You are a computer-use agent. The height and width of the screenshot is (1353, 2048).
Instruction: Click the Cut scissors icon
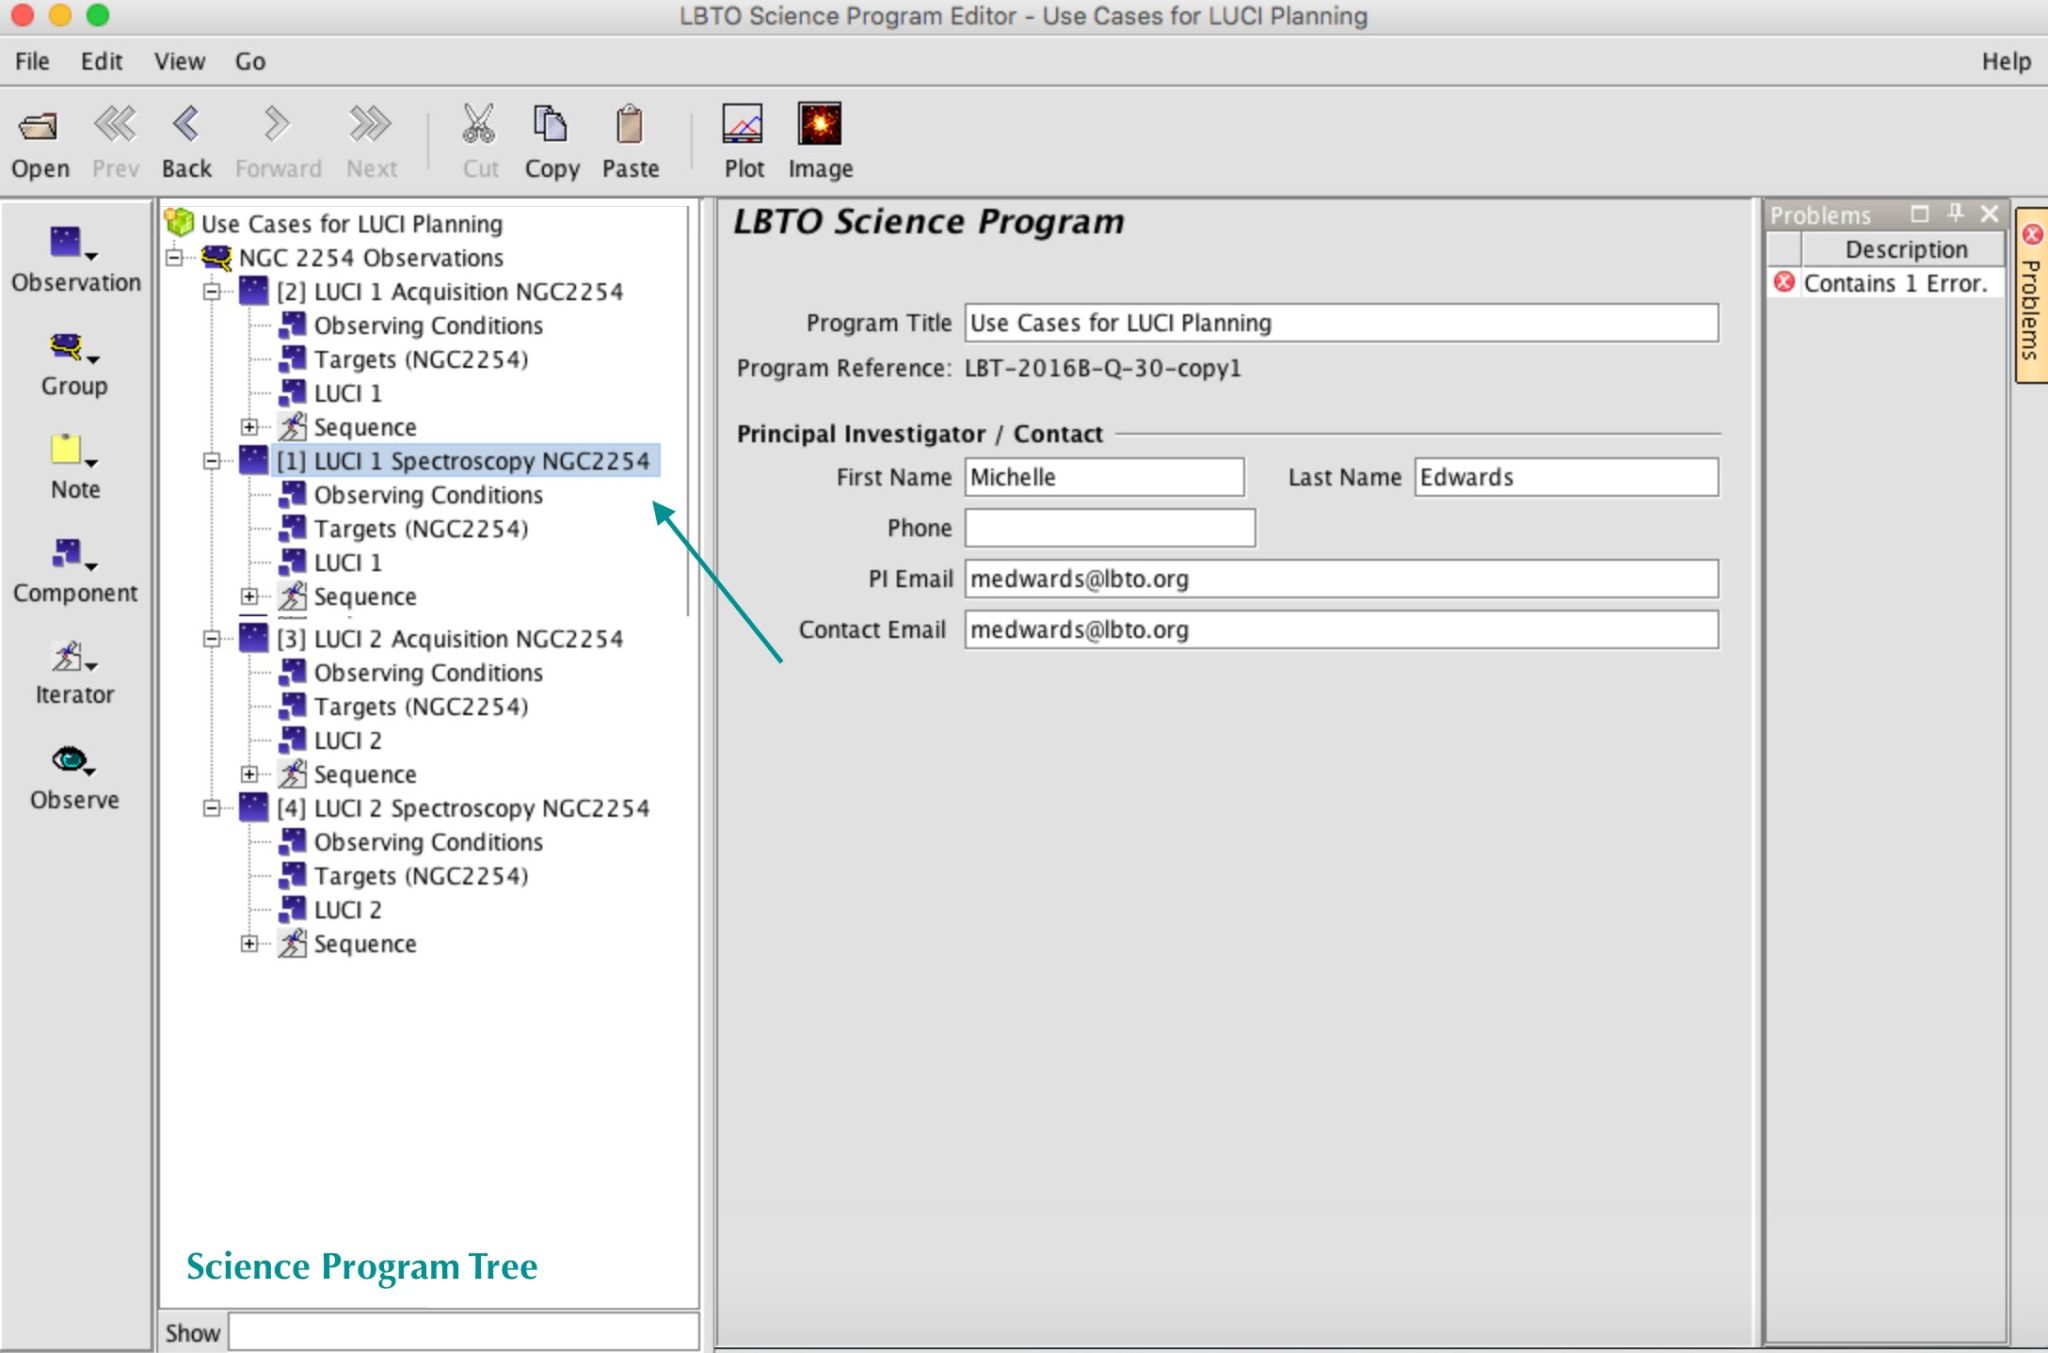(x=479, y=124)
